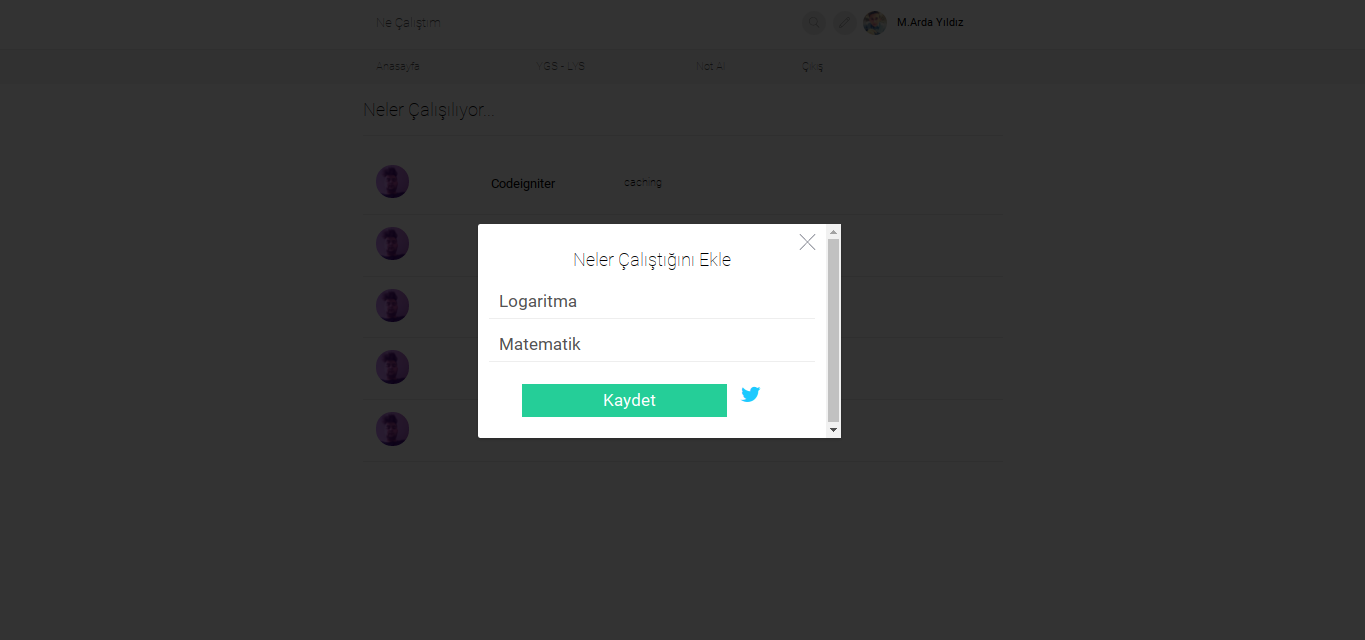Click the M.Arda Yıldız username
The image size is (1365, 640).
click(930, 22)
